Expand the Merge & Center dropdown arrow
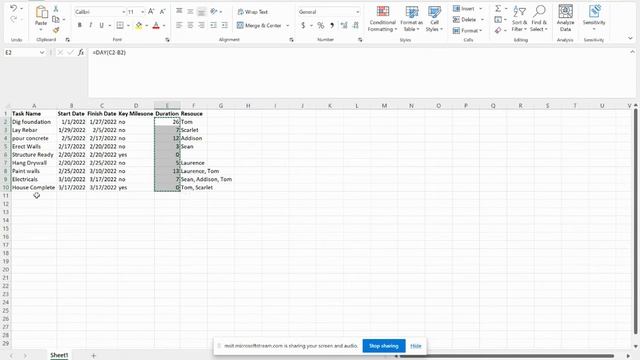The height and width of the screenshot is (360, 640). (x=287, y=25)
